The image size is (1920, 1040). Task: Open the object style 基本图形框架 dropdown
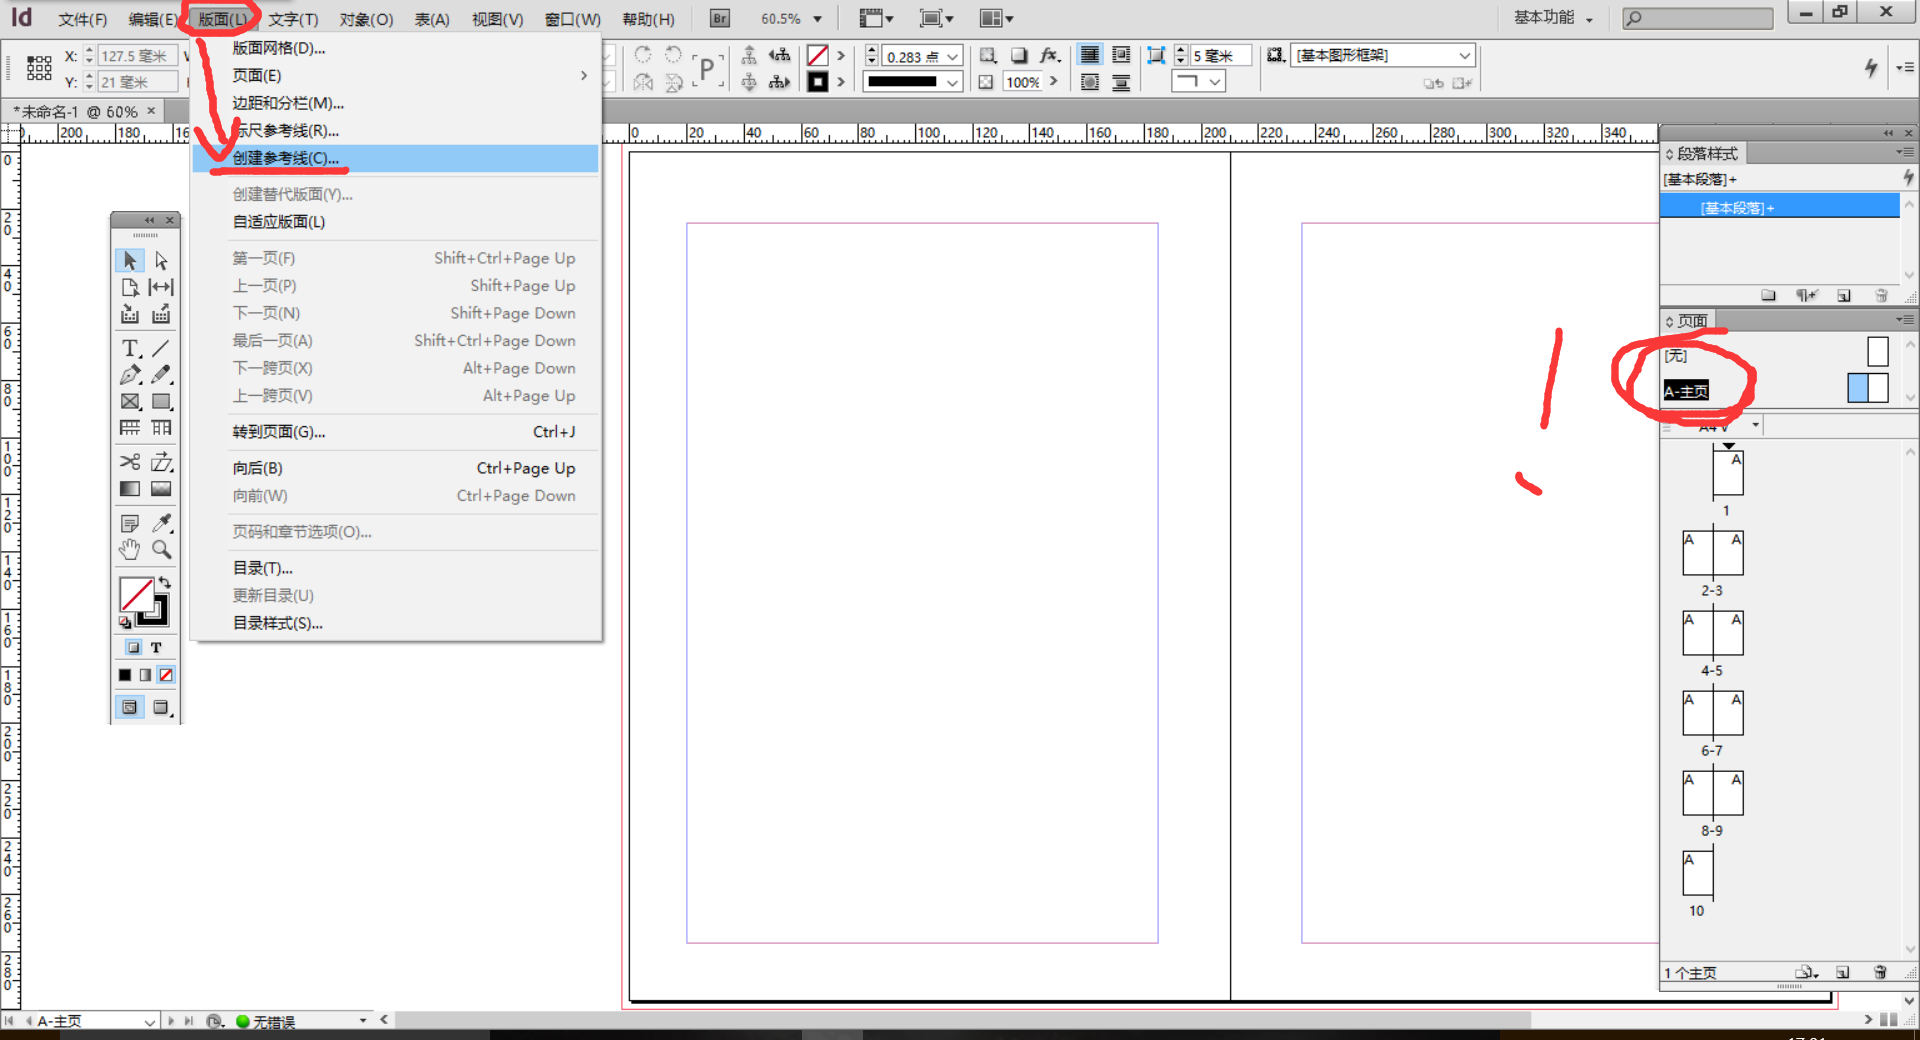coord(1465,55)
